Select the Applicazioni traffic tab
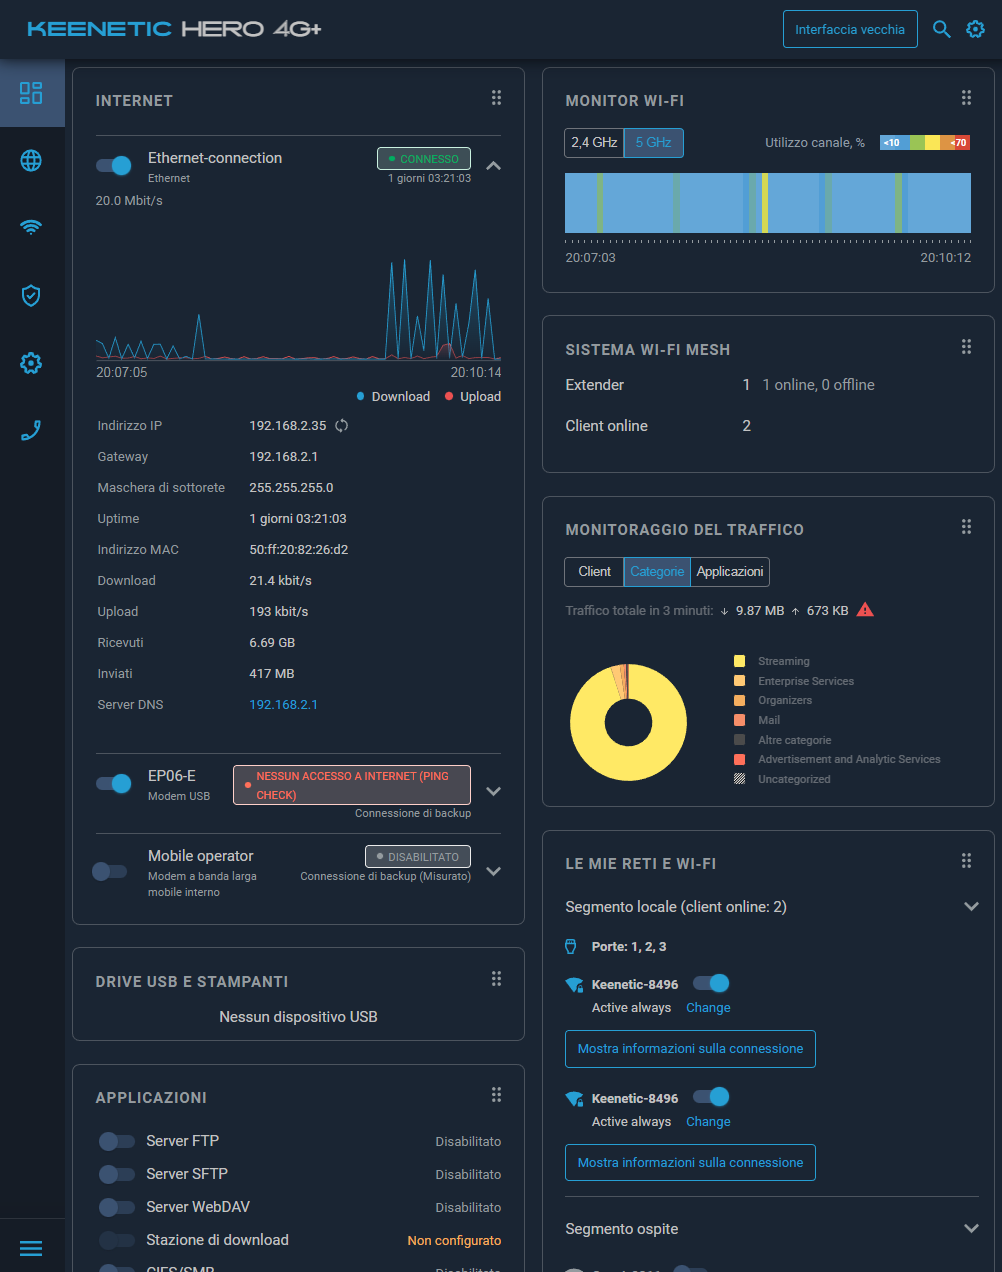This screenshot has width=1002, height=1272. [730, 572]
